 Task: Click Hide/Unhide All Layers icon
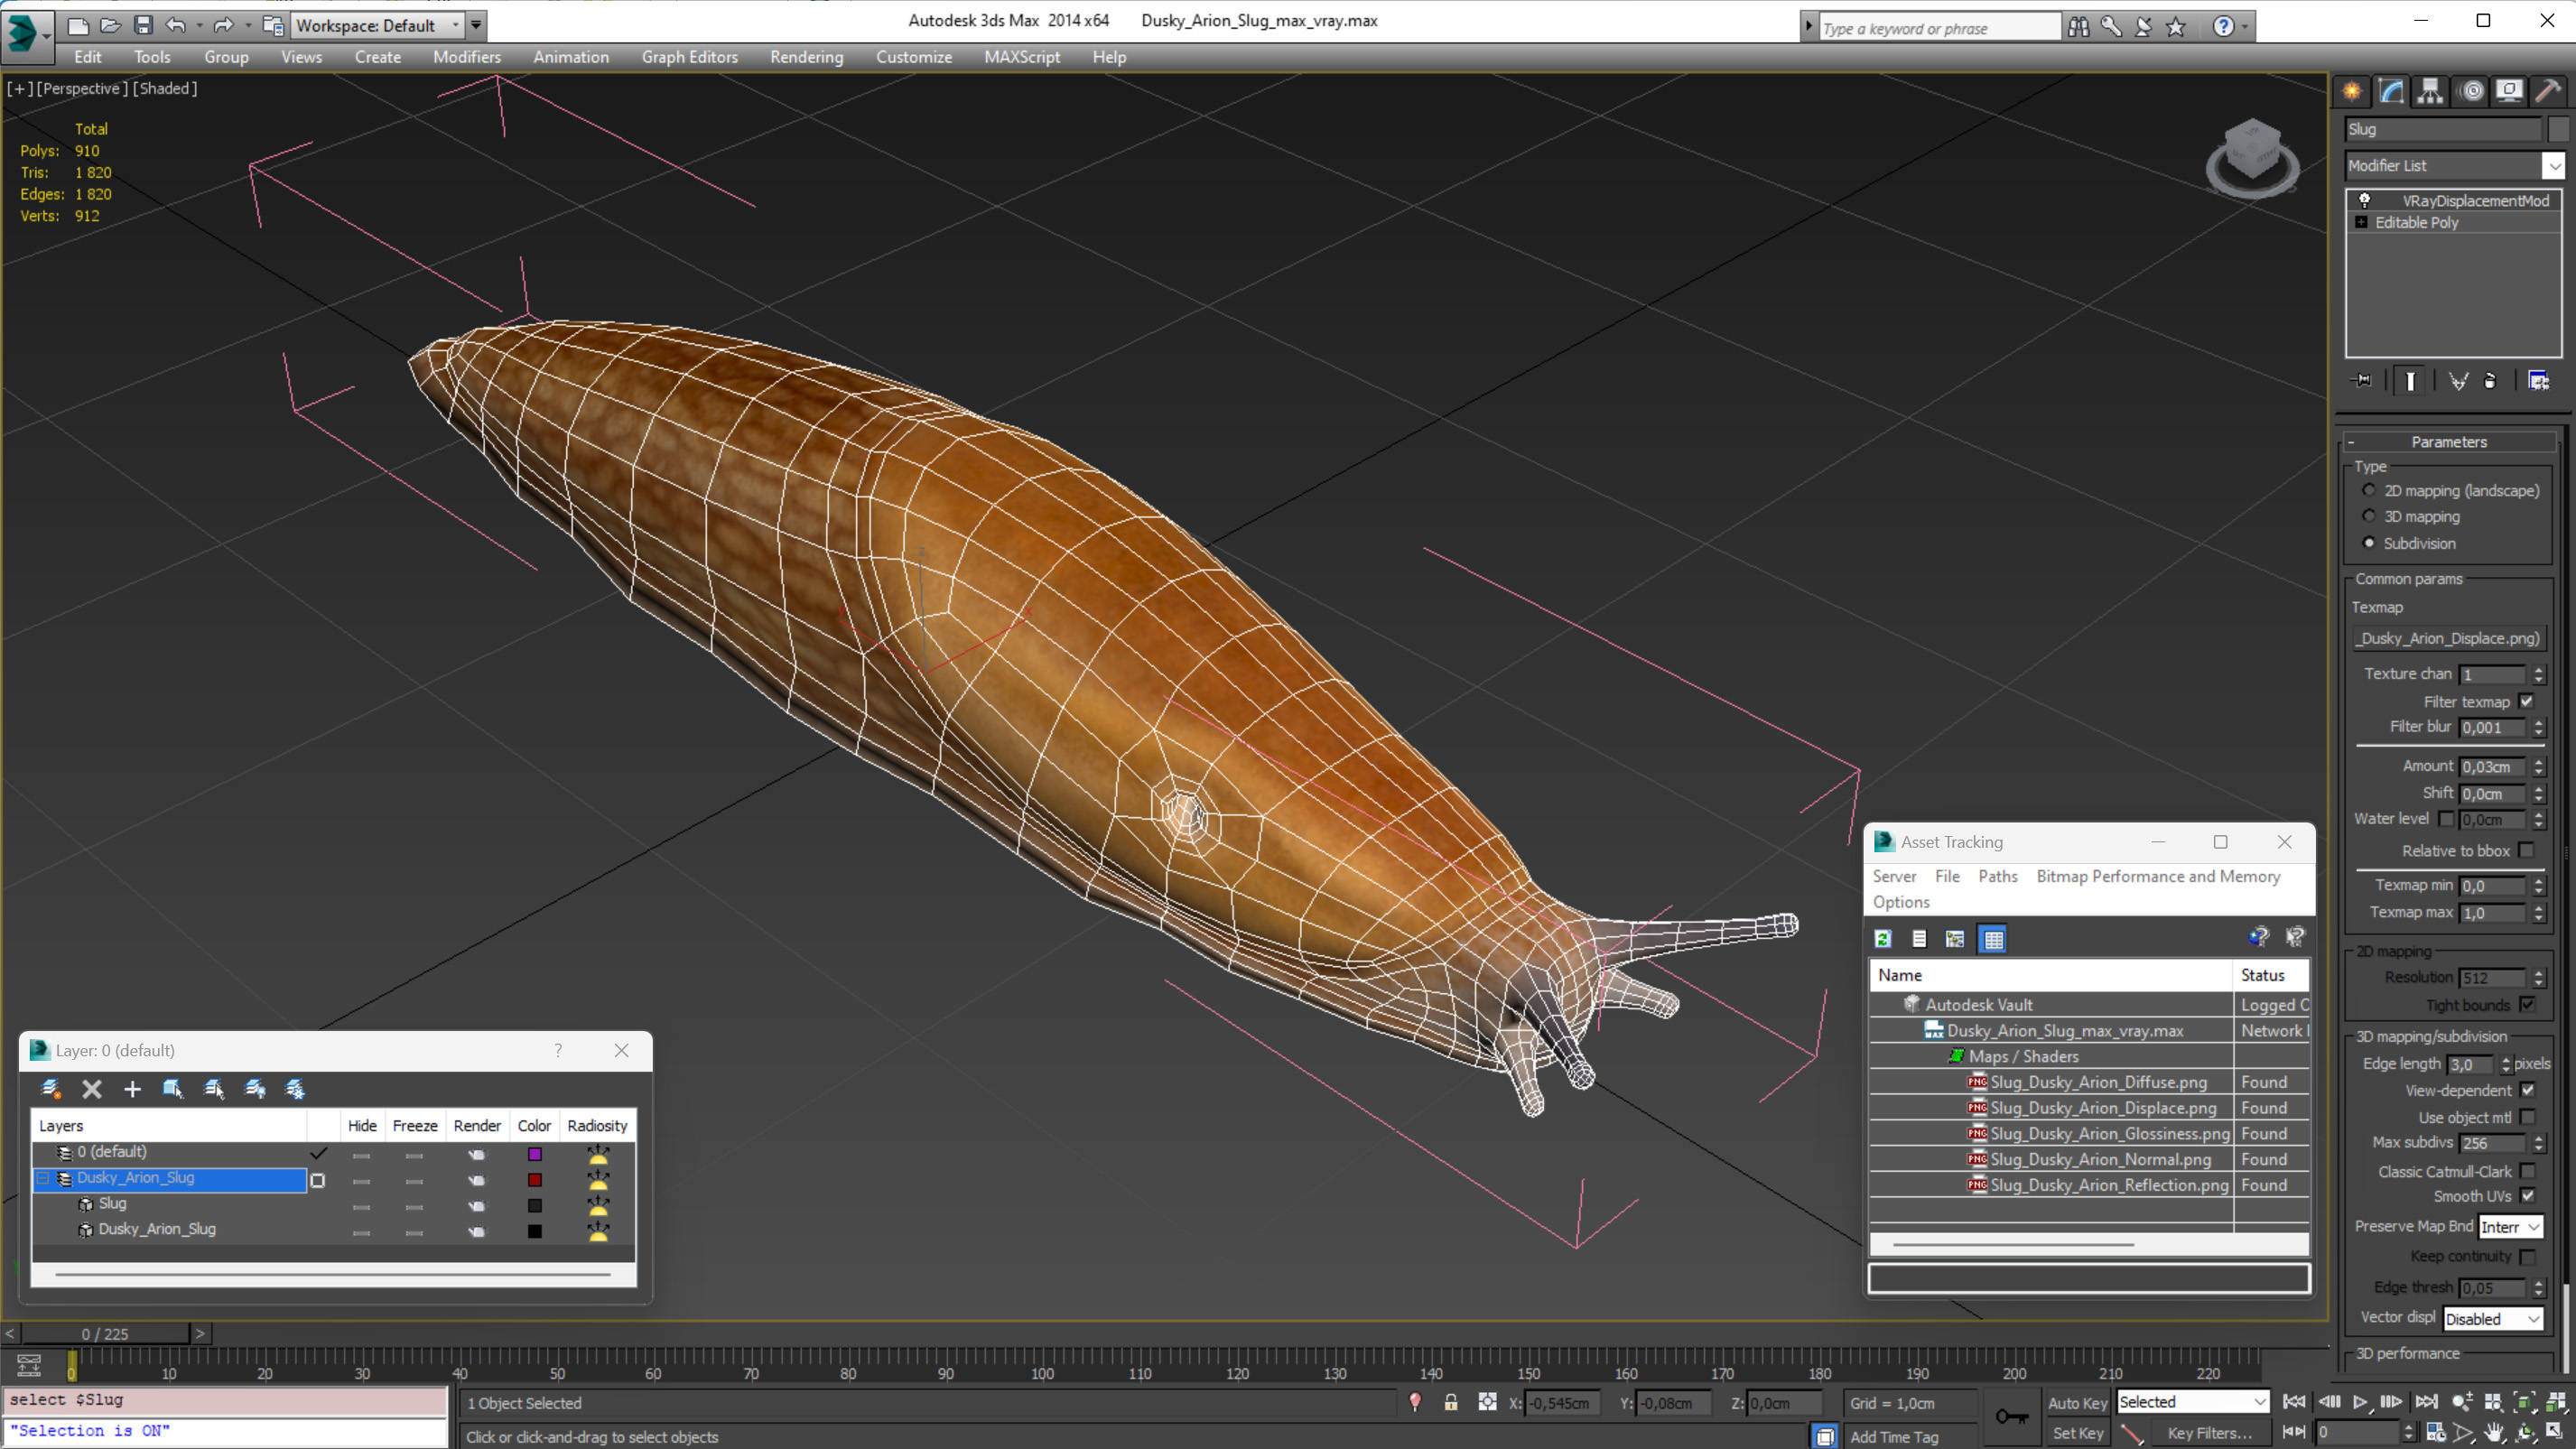(255, 1089)
